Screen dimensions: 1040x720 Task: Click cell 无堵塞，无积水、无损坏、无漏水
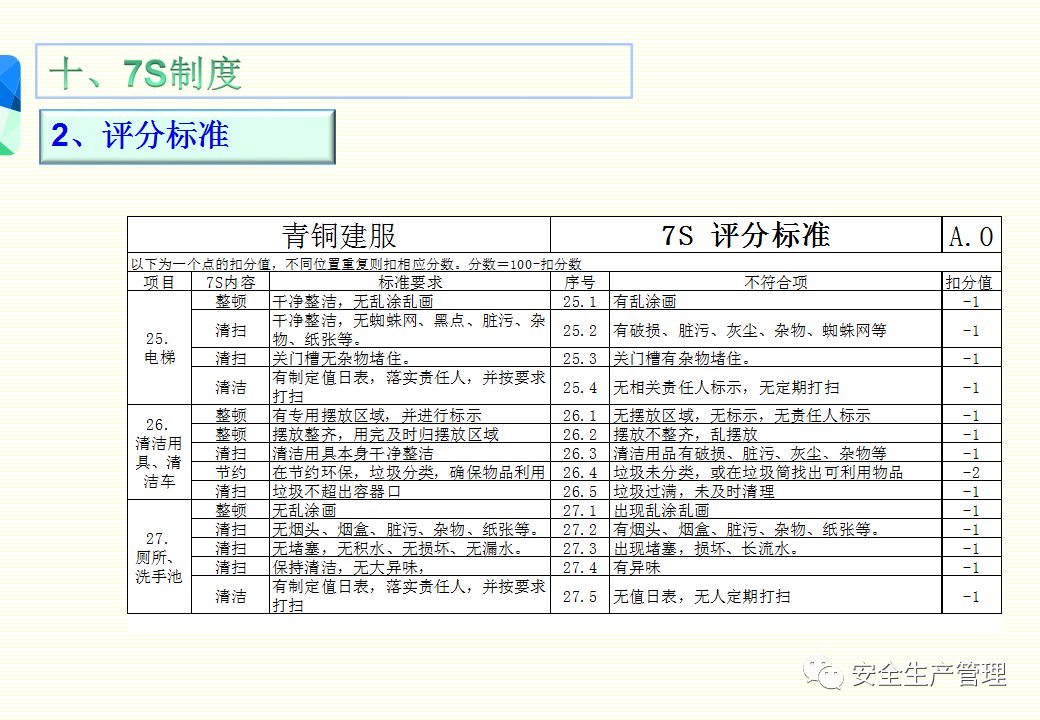tap(410, 548)
